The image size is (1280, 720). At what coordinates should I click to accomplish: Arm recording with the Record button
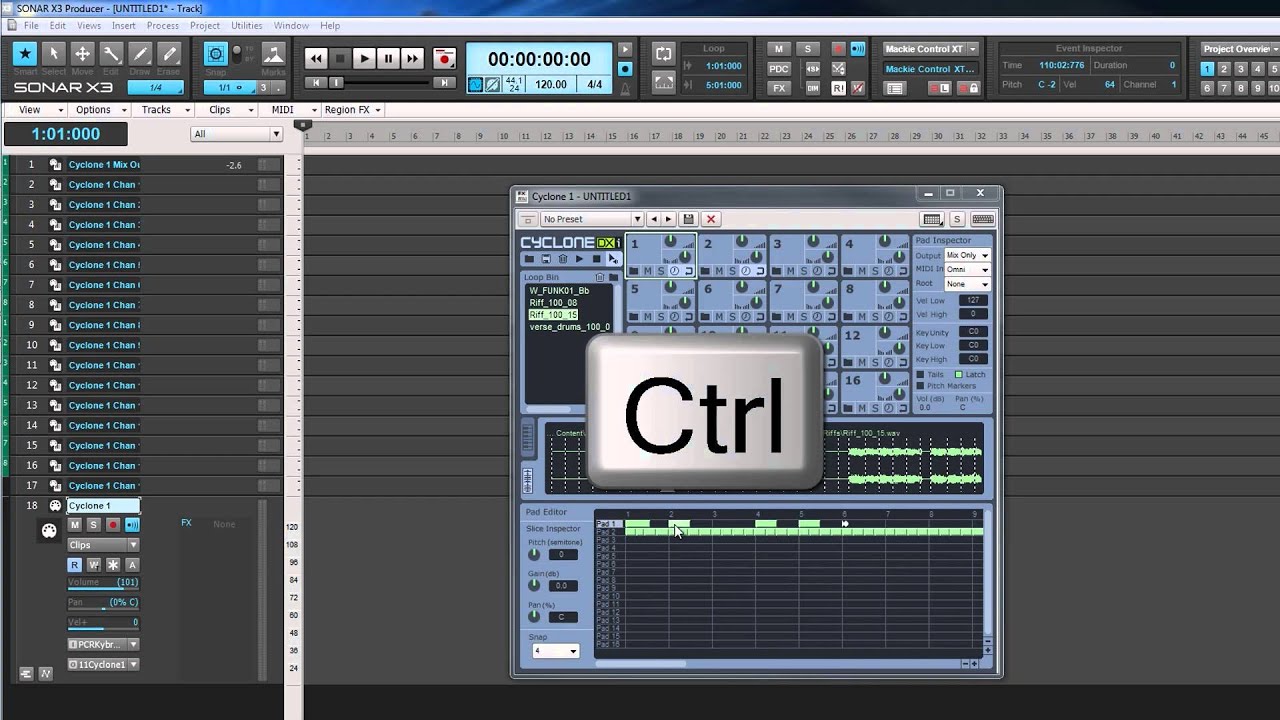[x=445, y=59]
